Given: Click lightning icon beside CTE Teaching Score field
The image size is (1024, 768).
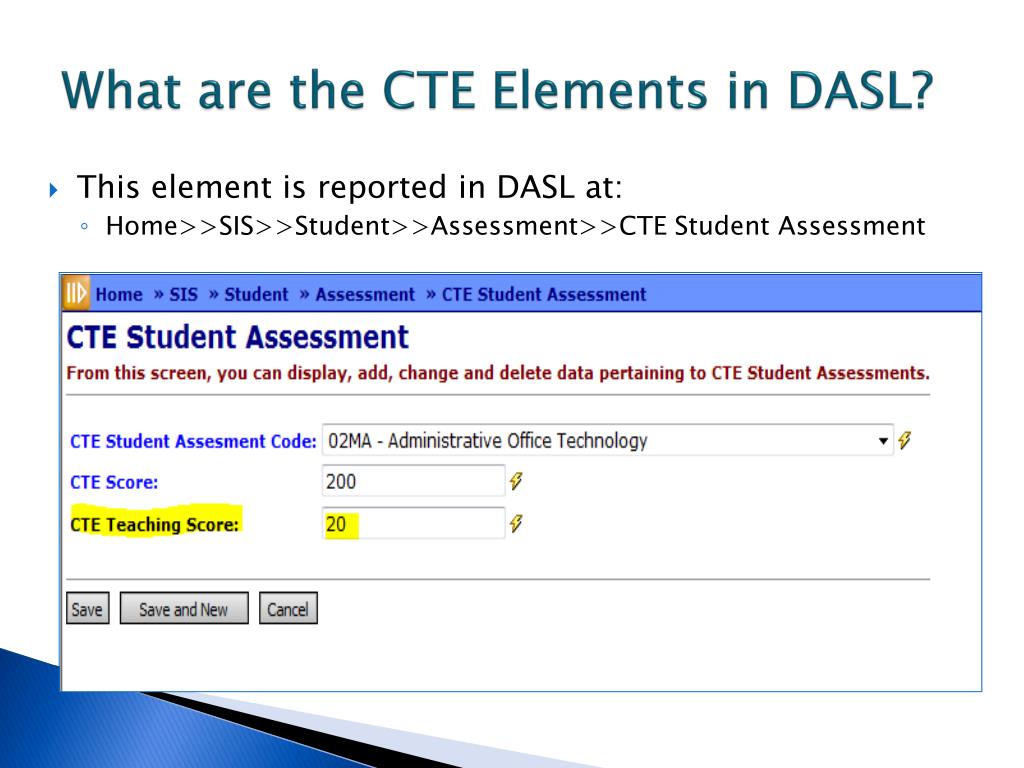Looking at the screenshot, I should coord(516,523).
